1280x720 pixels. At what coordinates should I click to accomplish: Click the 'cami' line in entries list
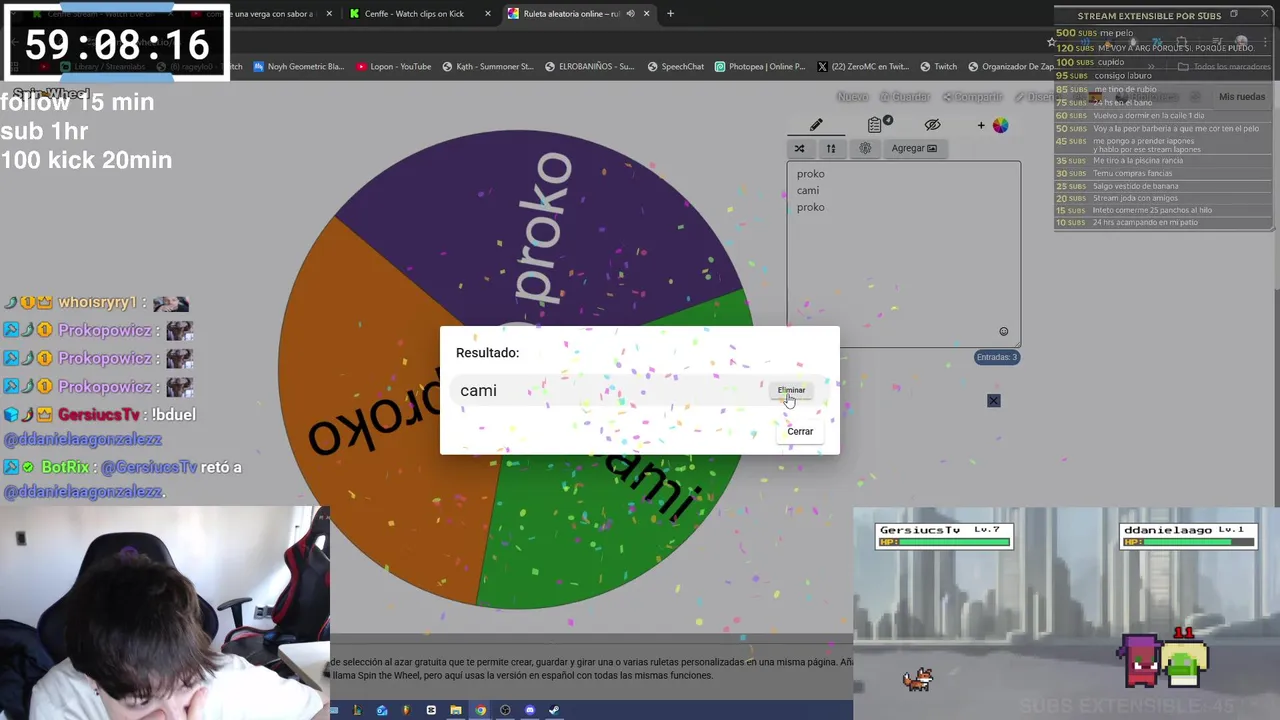click(x=808, y=190)
